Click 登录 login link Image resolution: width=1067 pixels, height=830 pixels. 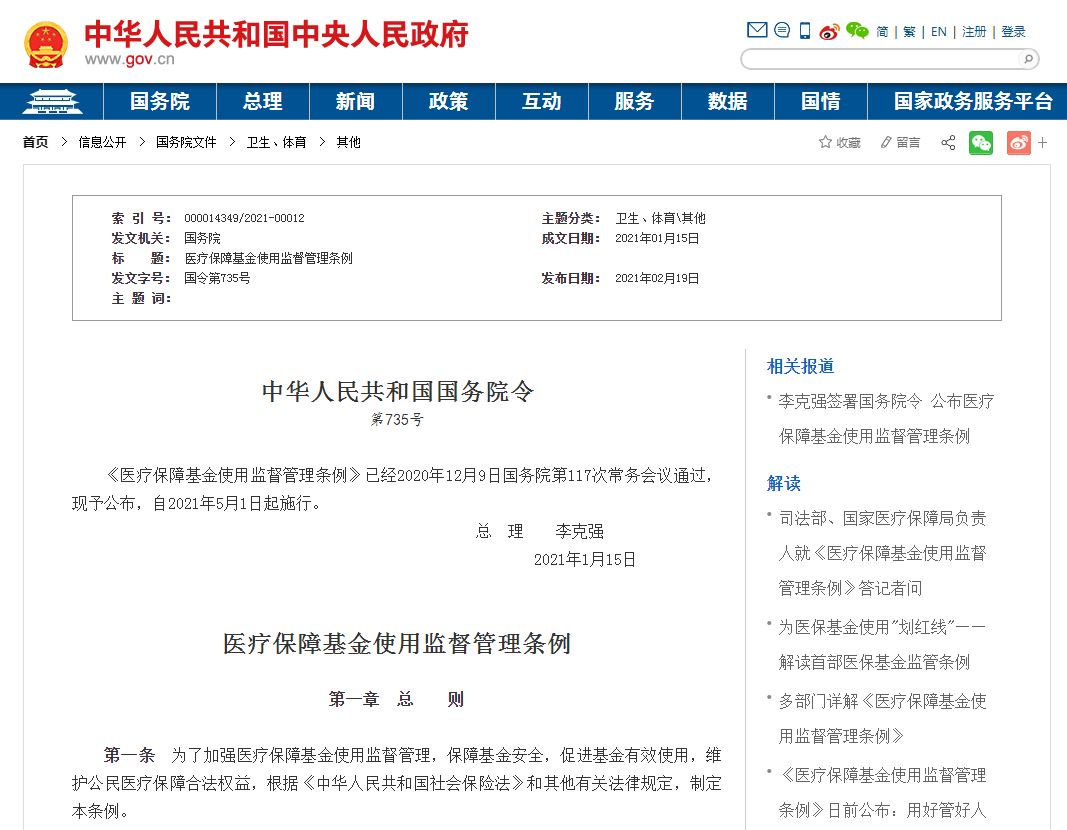point(1013,32)
